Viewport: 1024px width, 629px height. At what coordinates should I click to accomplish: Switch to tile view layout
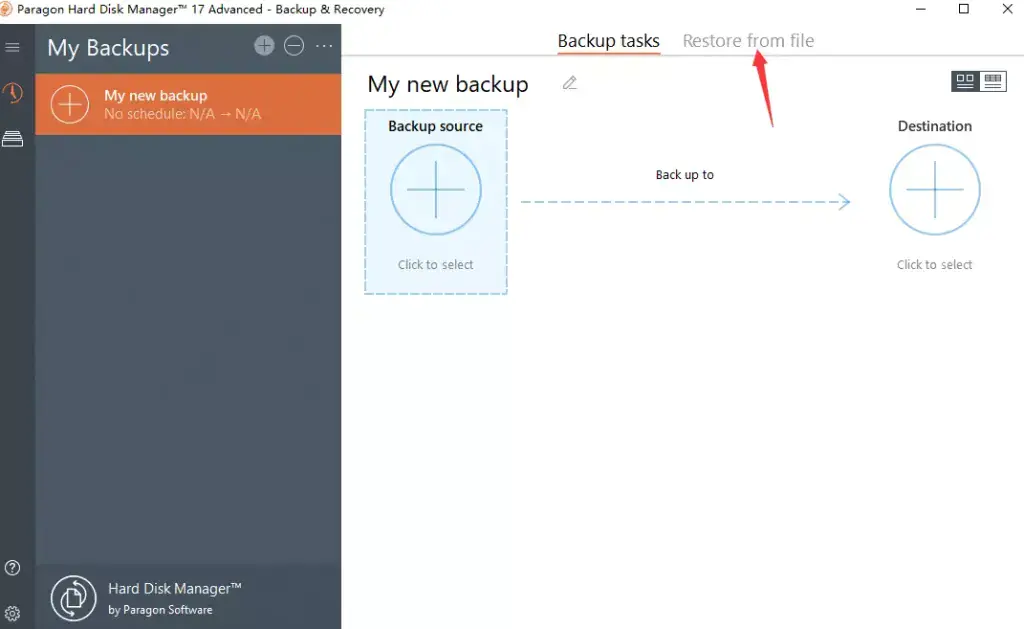click(x=965, y=81)
